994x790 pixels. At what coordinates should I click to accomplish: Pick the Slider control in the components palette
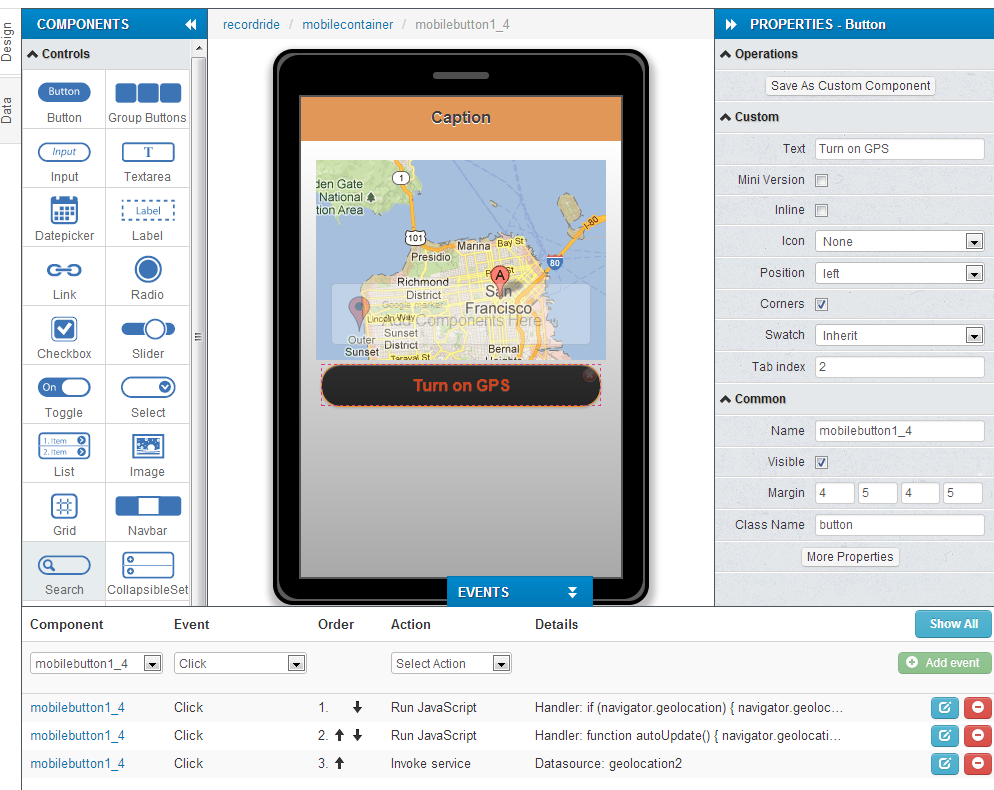coord(148,329)
